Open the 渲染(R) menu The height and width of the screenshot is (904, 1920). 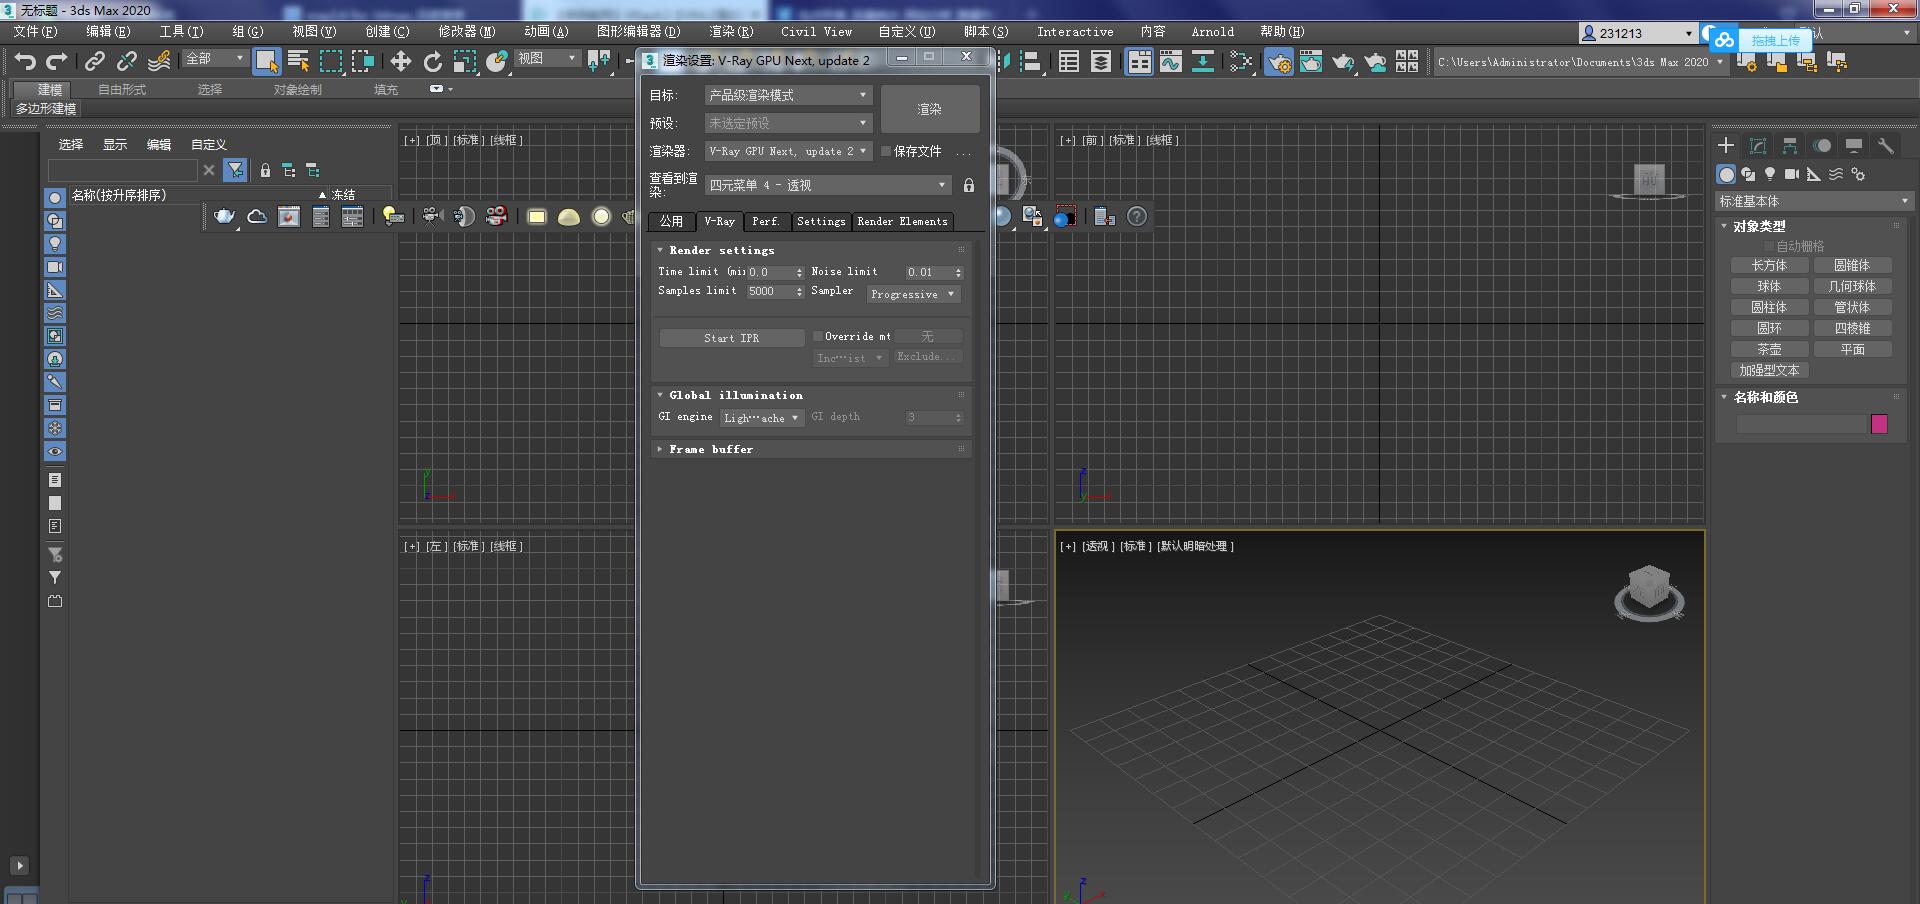click(x=730, y=32)
